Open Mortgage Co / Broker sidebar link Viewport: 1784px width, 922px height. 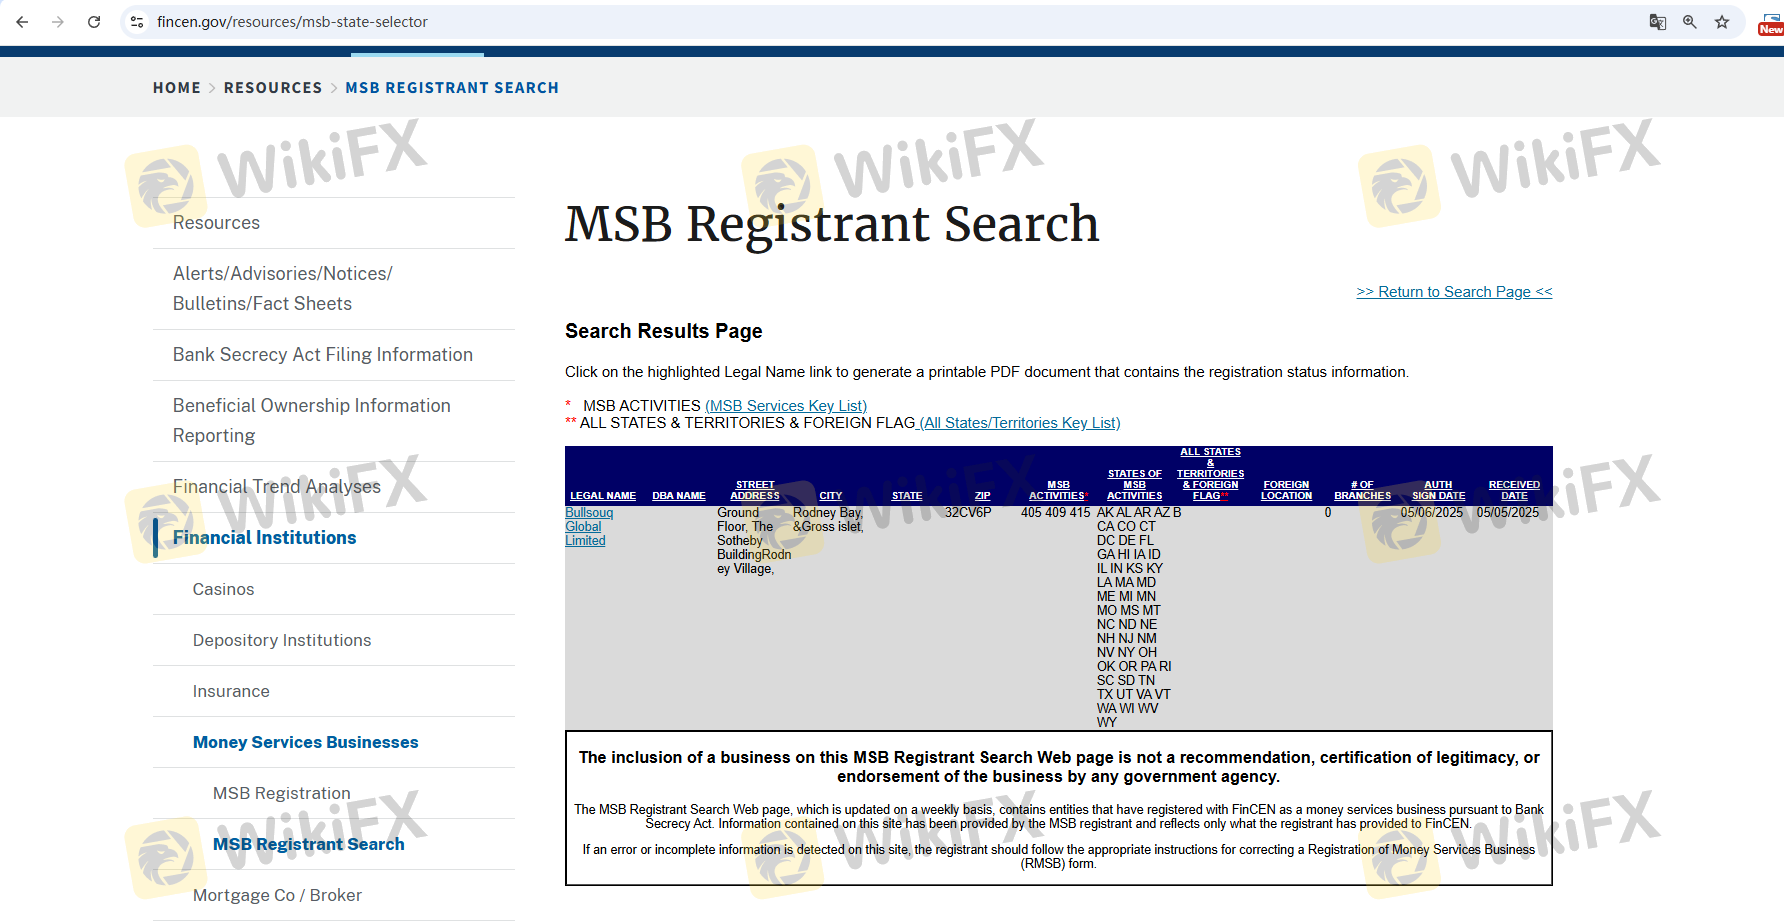pyautogui.click(x=277, y=896)
